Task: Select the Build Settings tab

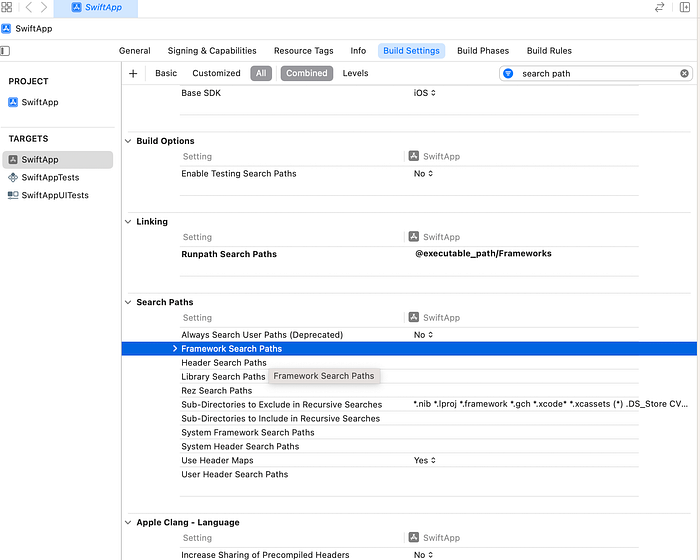Action: tap(411, 51)
